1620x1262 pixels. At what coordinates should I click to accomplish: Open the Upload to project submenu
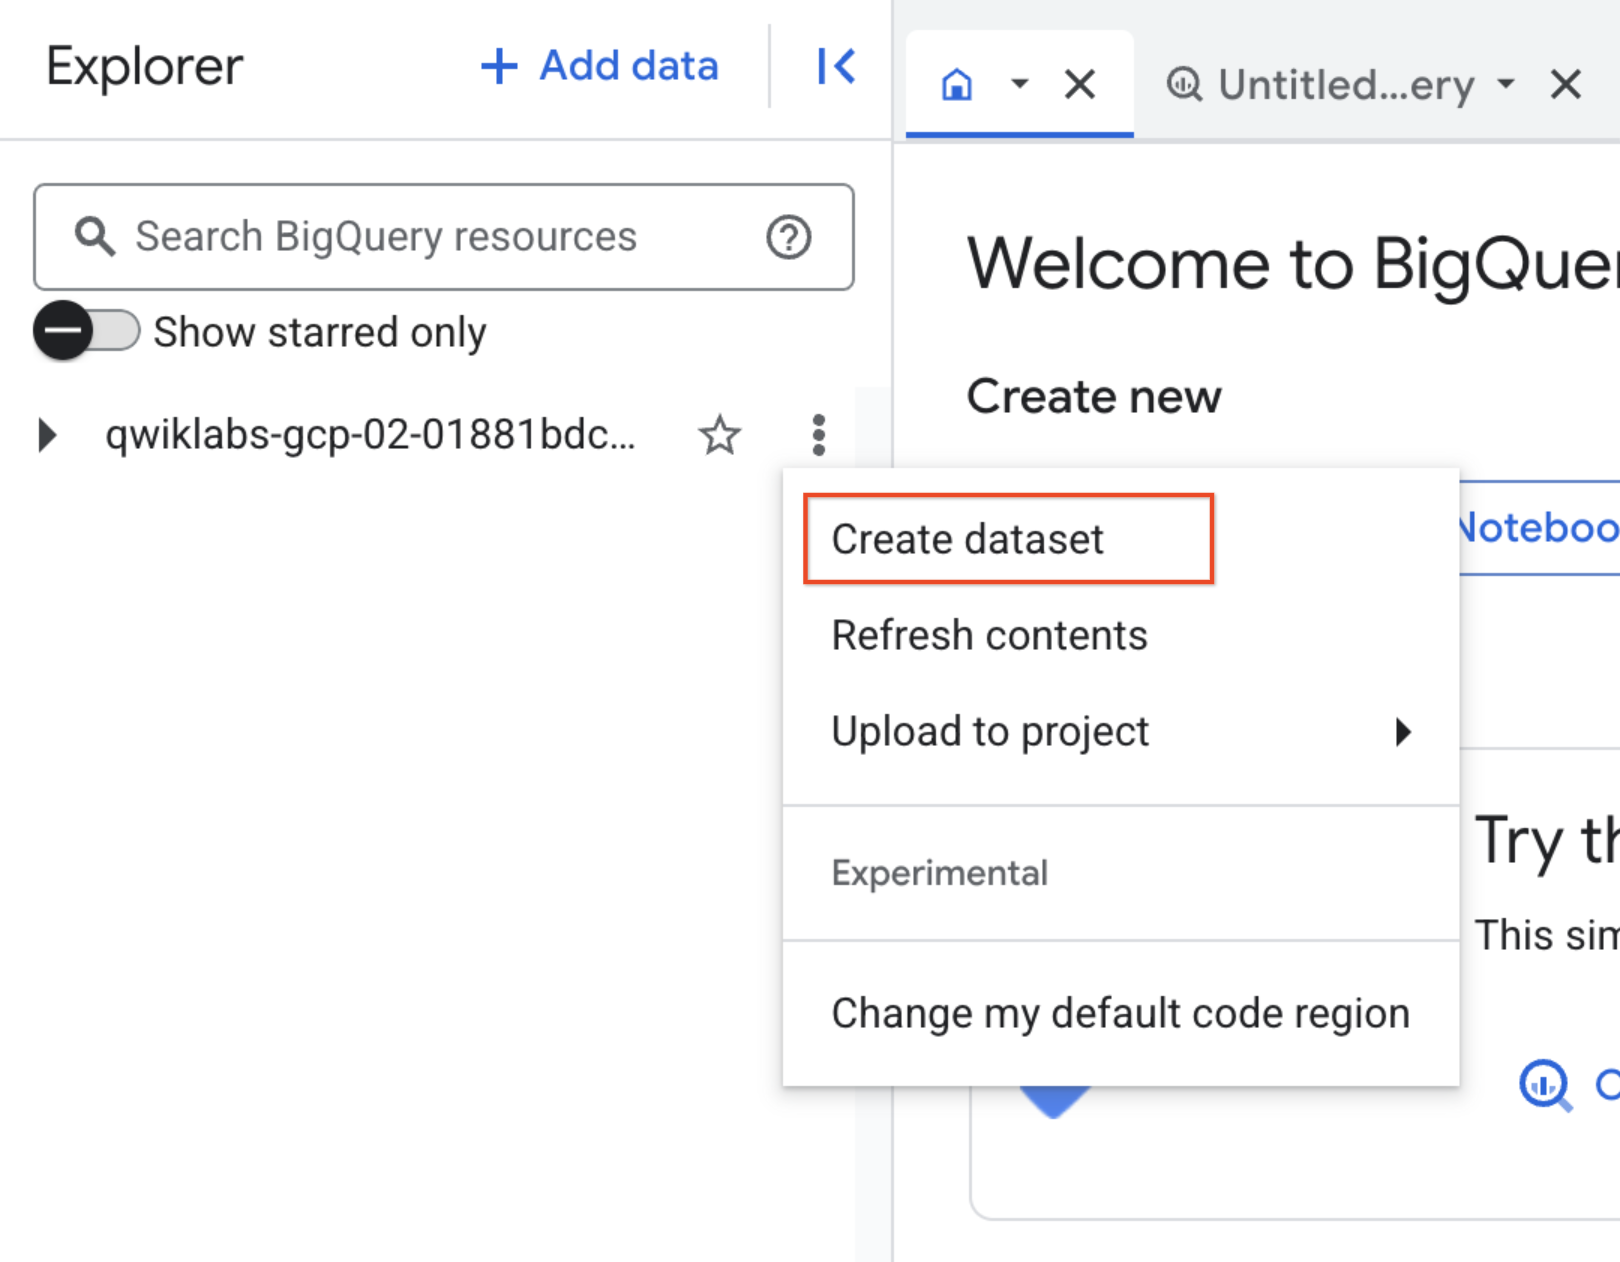point(1120,731)
